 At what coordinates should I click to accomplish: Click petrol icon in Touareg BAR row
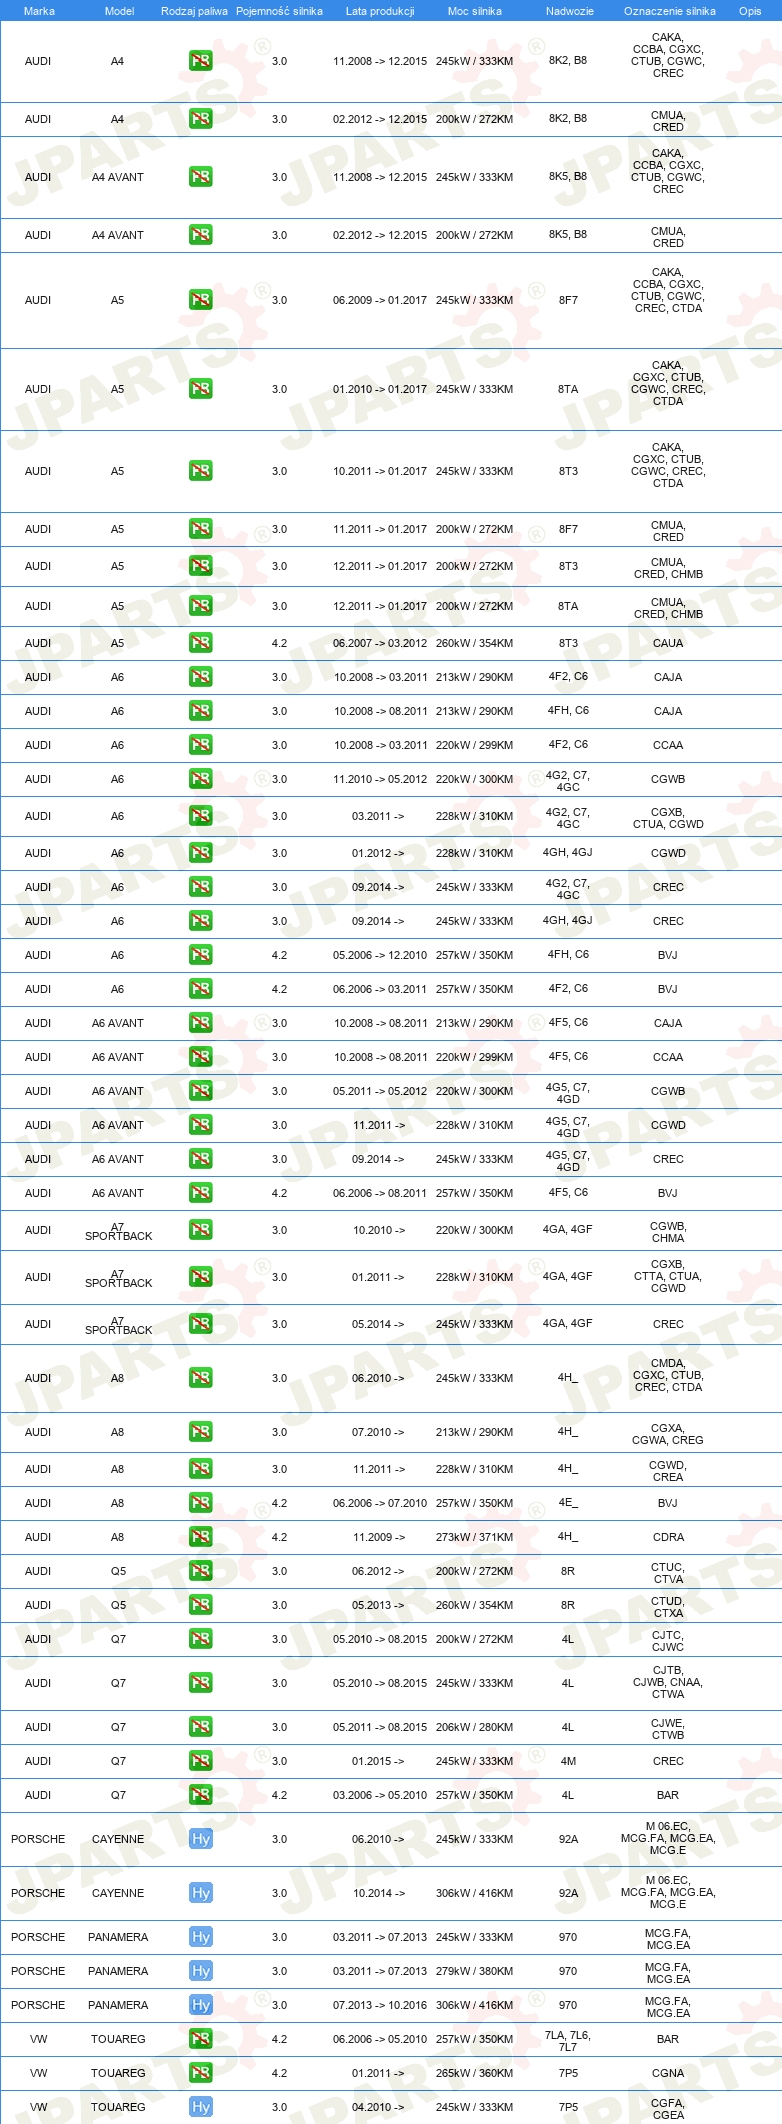[200, 2039]
